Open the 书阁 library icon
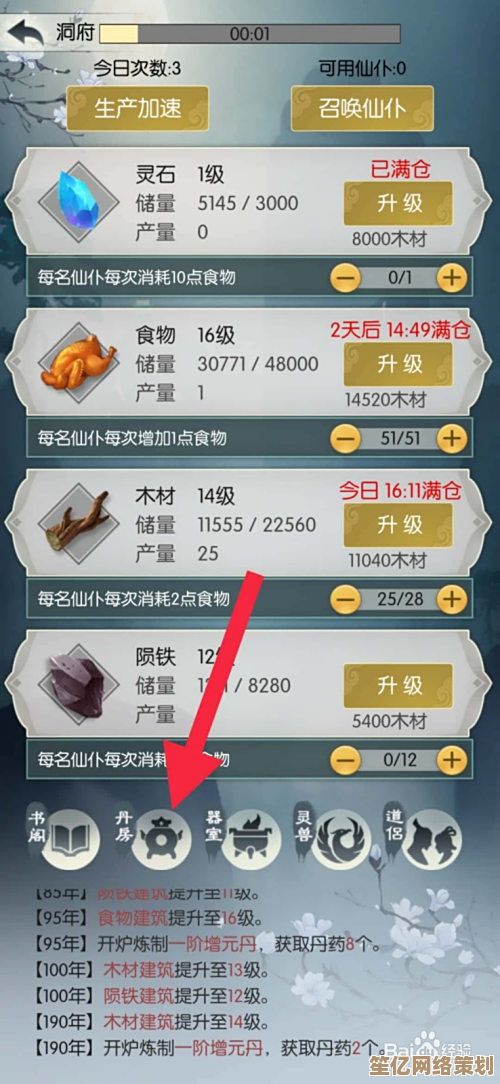 click(x=67, y=837)
